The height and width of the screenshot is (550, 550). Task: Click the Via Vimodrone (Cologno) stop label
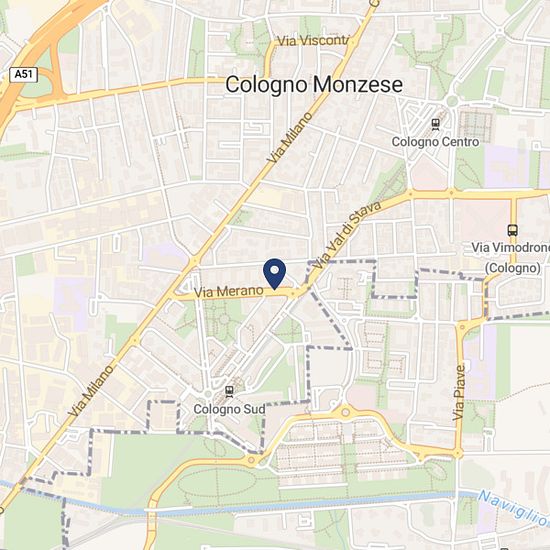click(x=511, y=258)
